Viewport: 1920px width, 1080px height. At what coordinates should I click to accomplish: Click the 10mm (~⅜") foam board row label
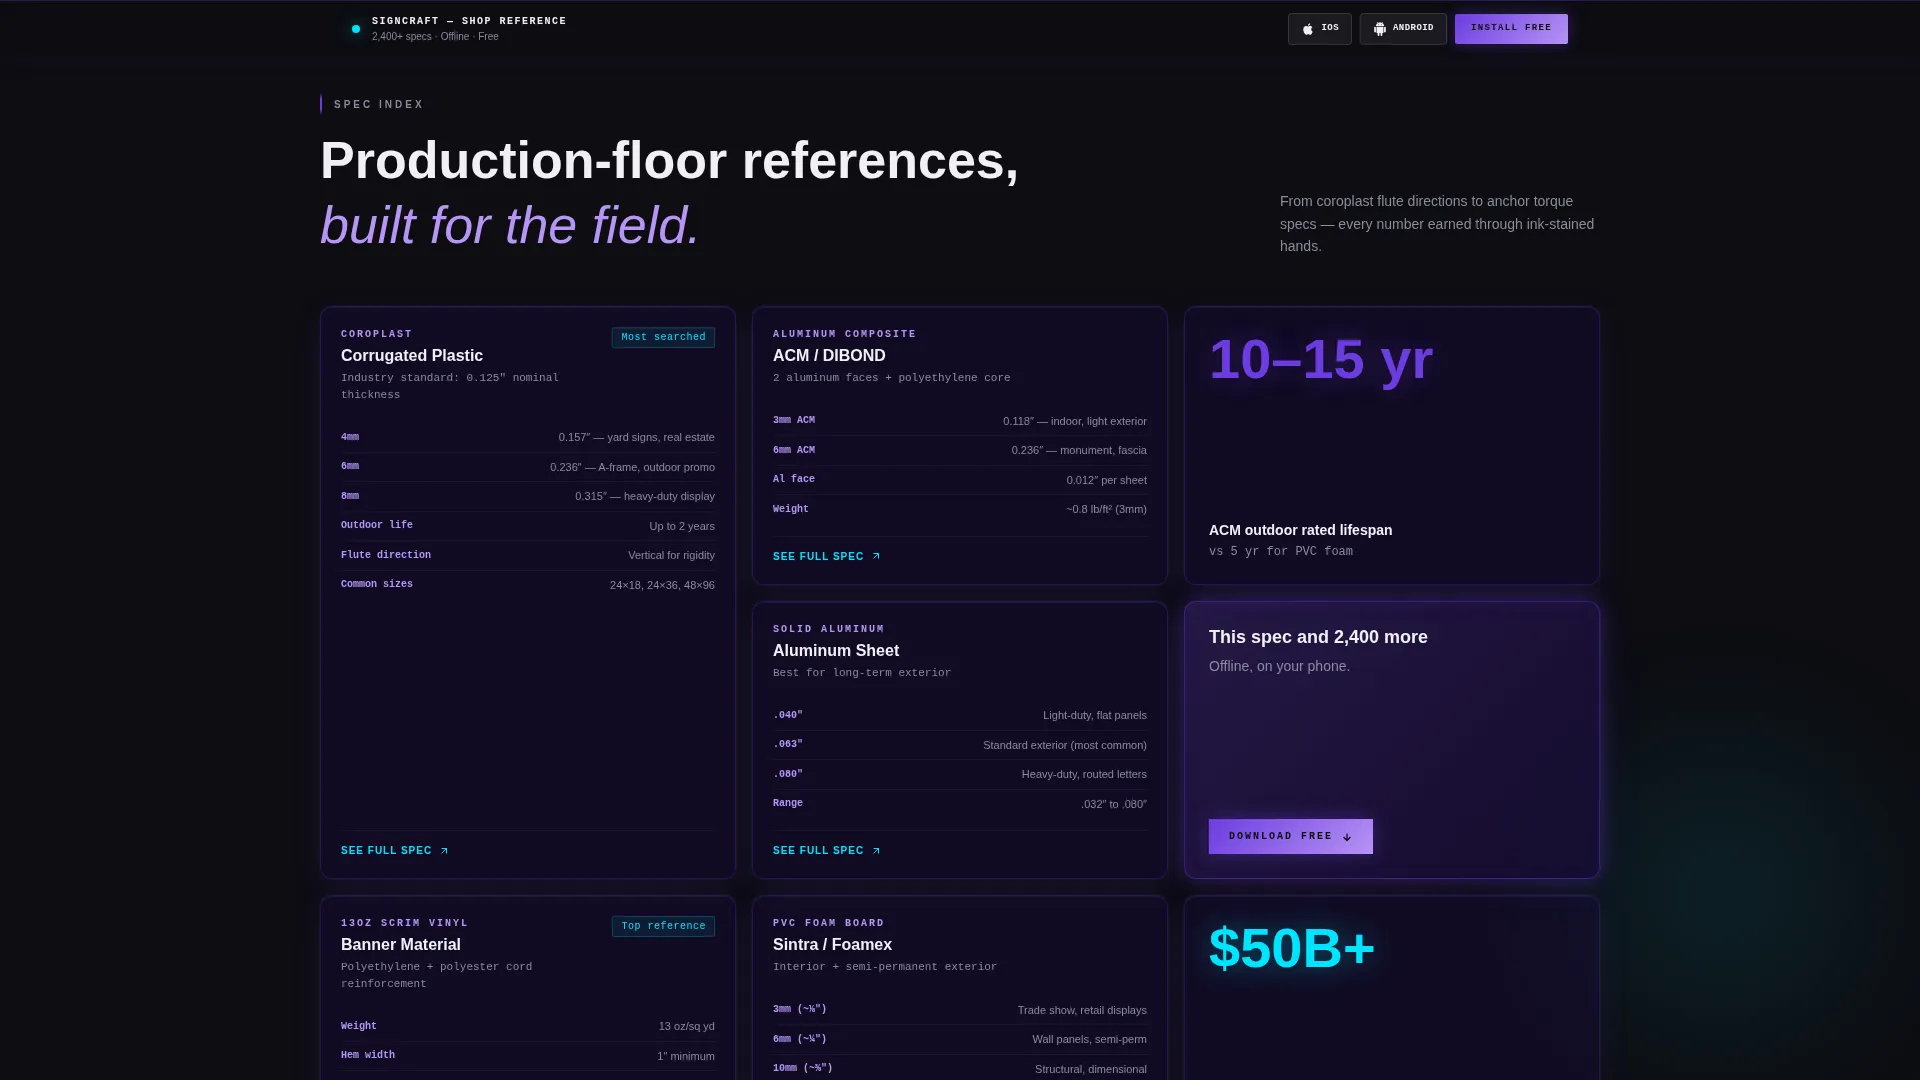click(803, 1068)
